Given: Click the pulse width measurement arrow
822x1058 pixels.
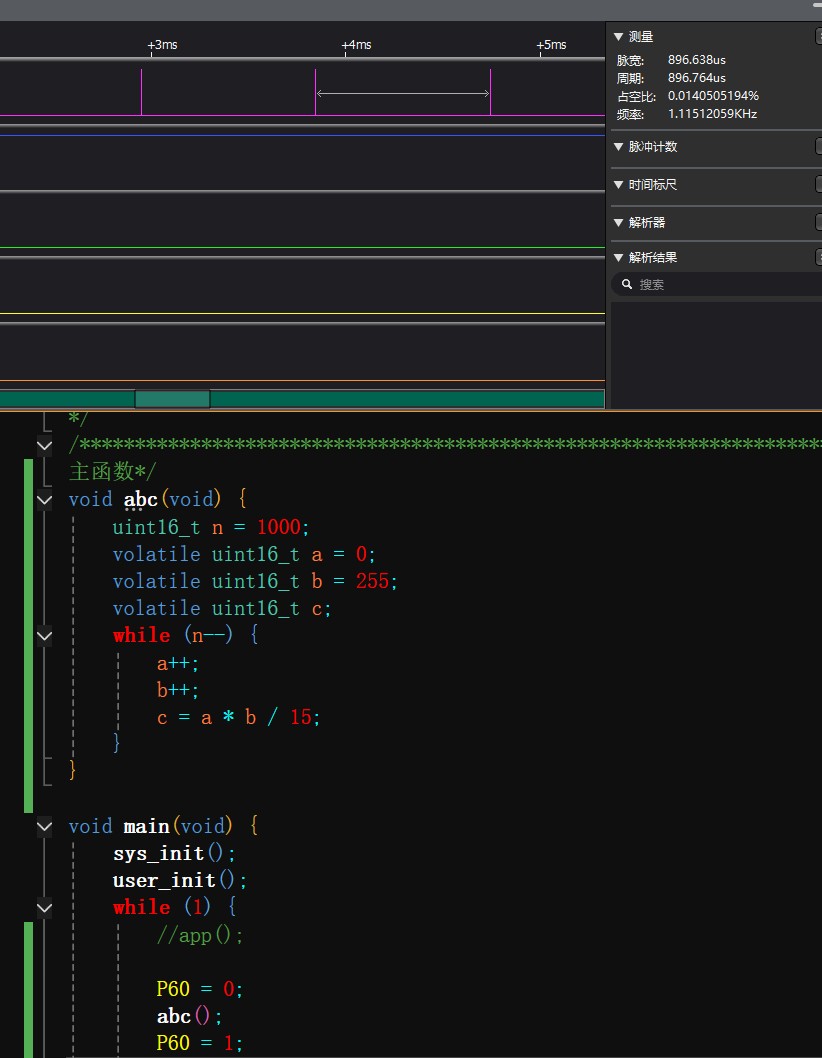Looking at the screenshot, I should click(403, 94).
